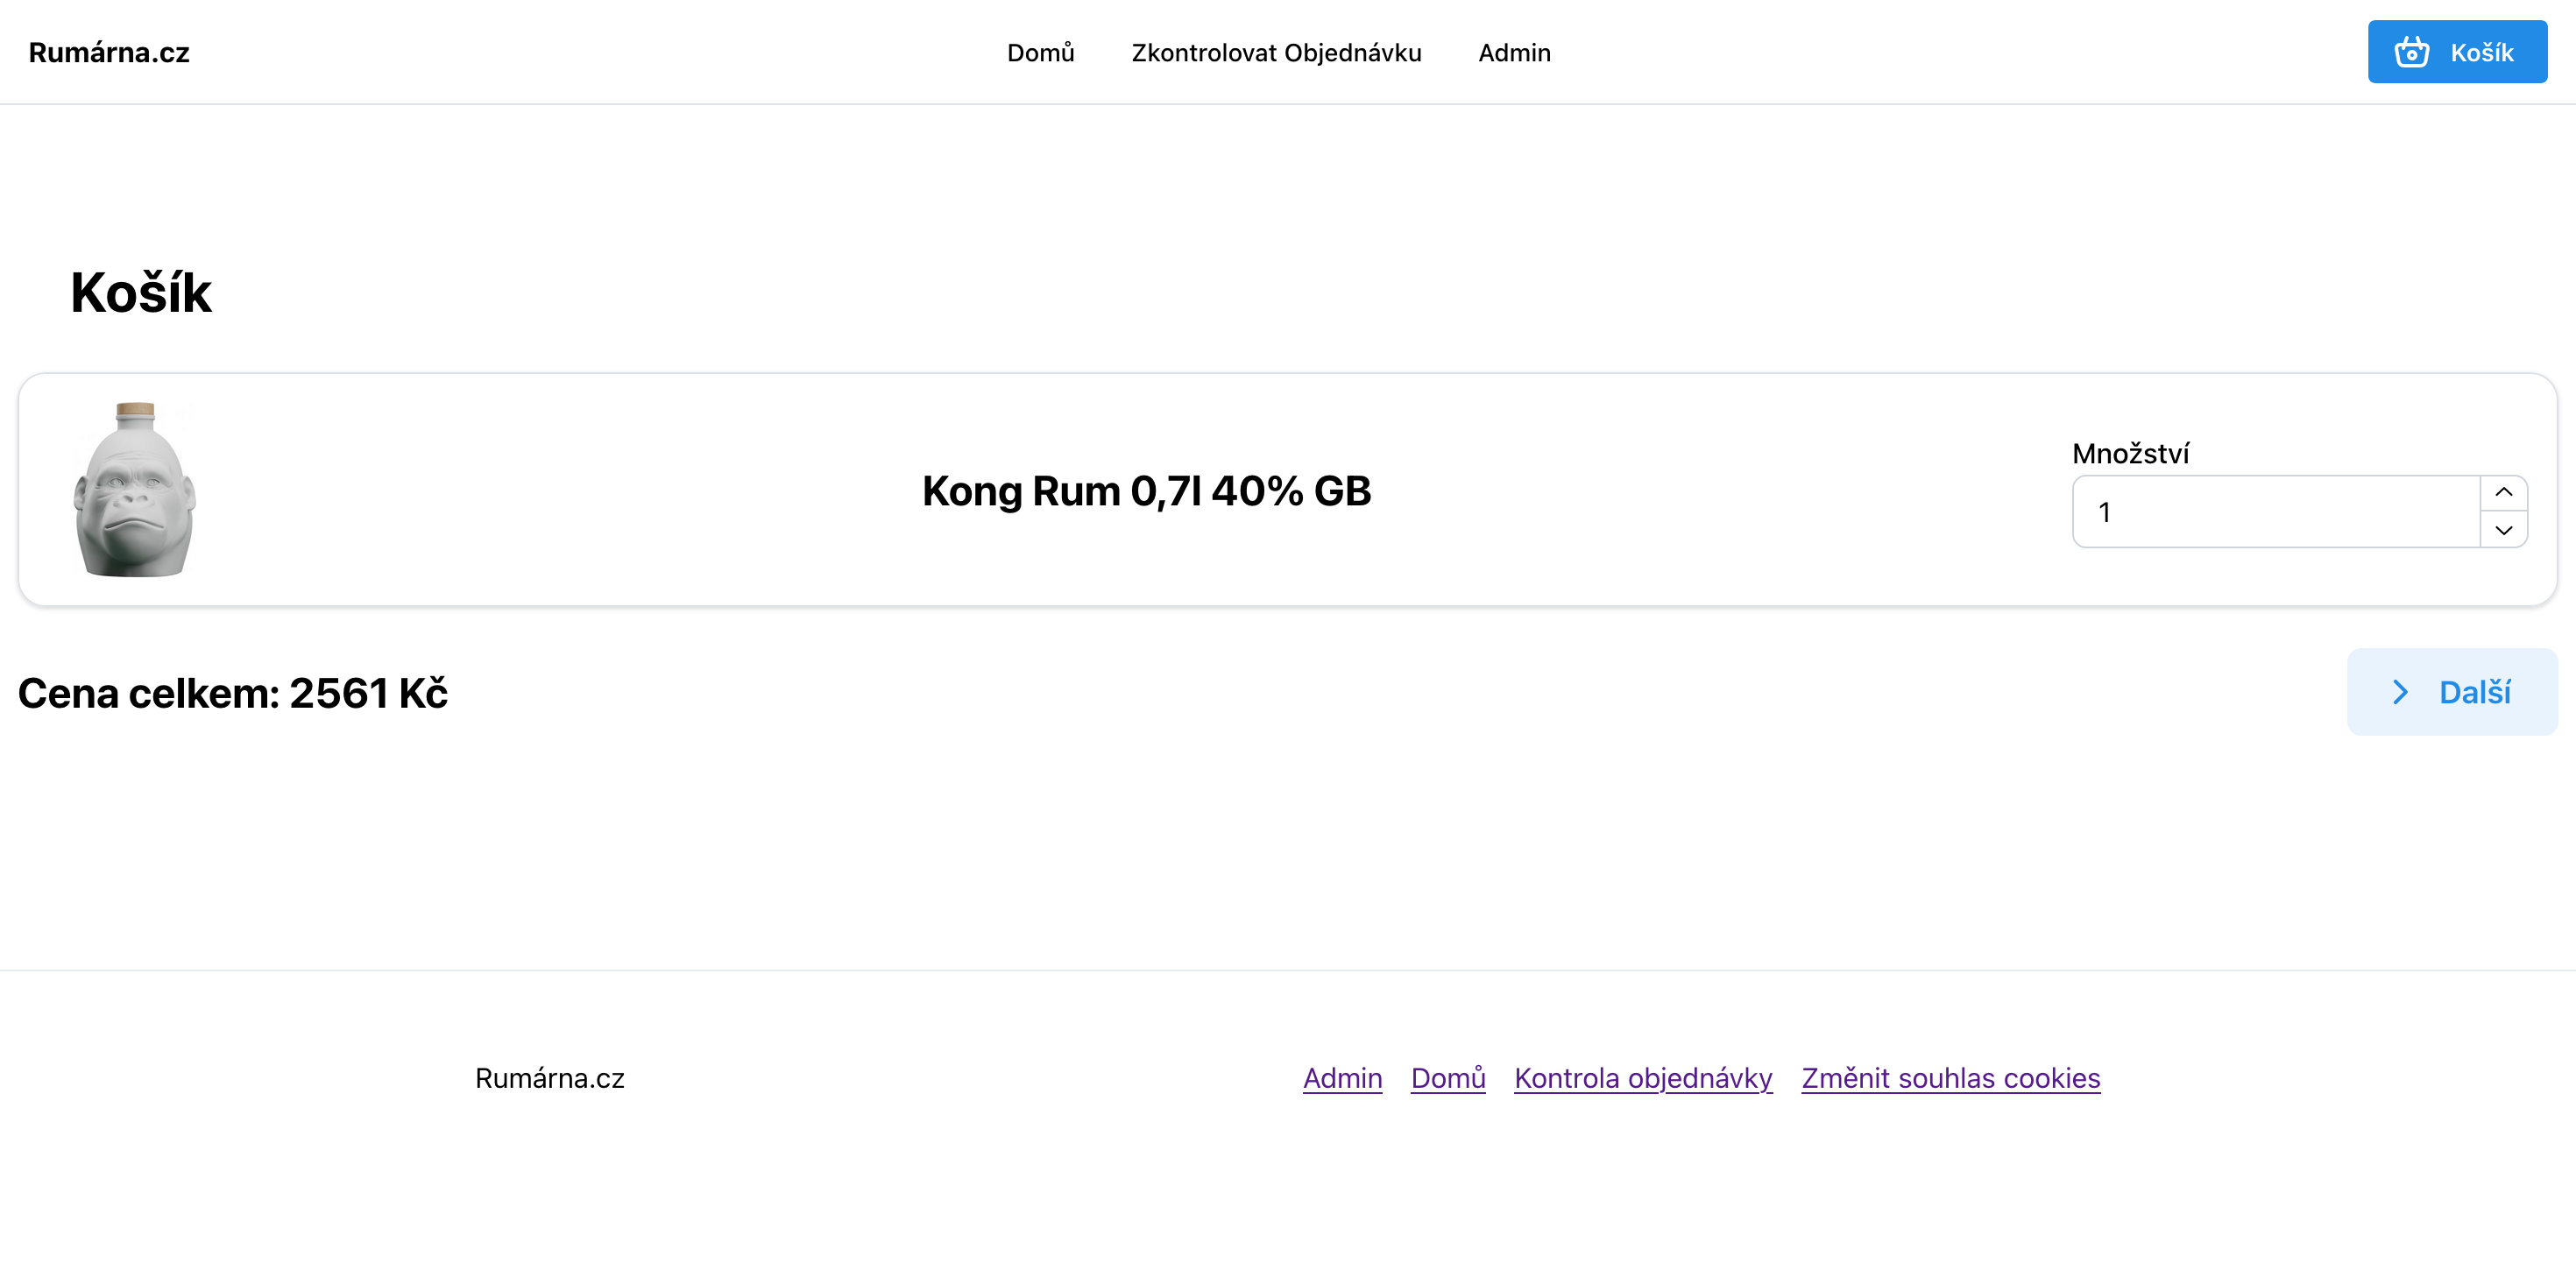Click Změnit souhlas cookies link
Image resolution: width=2576 pixels, height=1263 pixels.
pyautogui.click(x=1950, y=1078)
